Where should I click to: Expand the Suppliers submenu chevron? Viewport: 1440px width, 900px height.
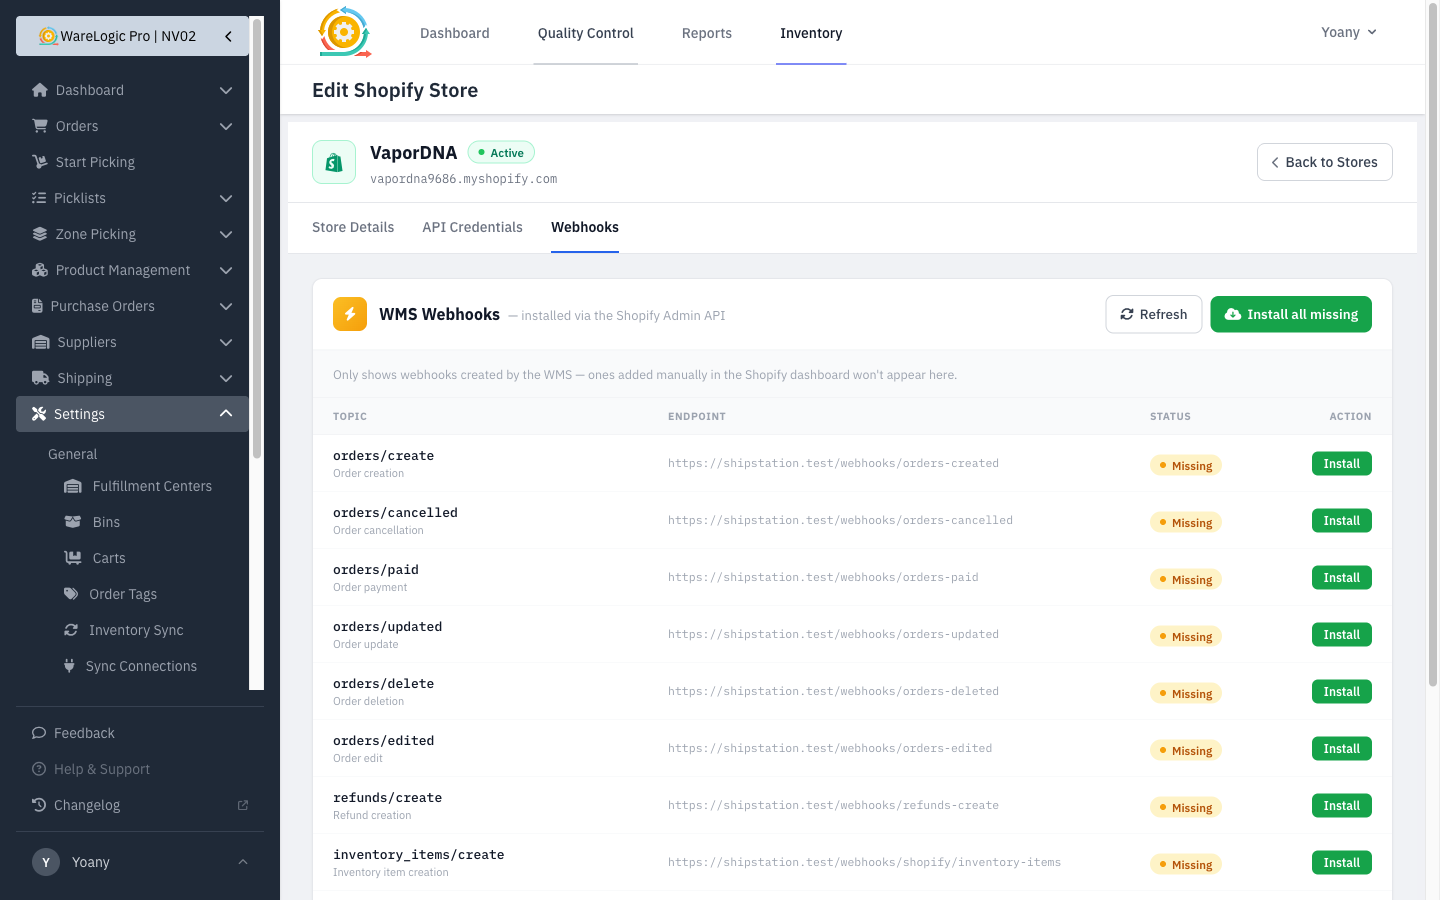(x=226, y=342)
